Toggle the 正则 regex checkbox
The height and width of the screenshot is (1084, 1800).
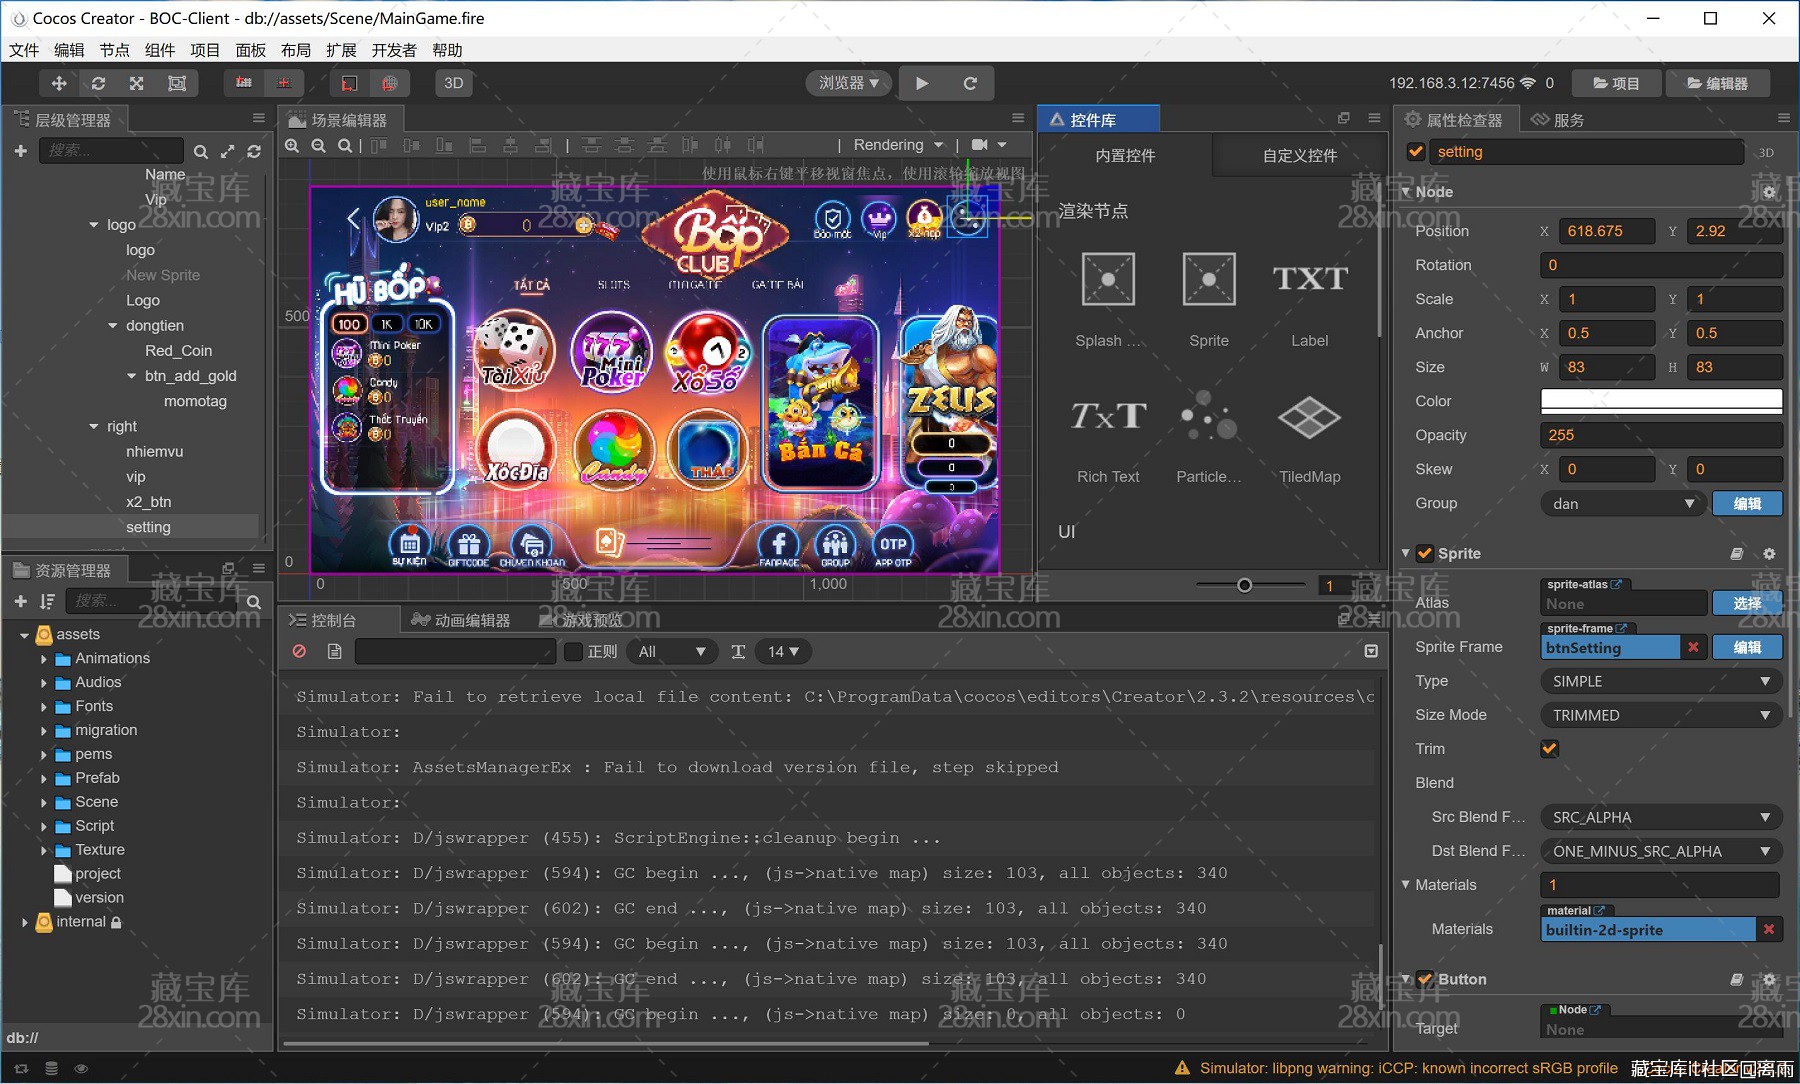[573, 652]
